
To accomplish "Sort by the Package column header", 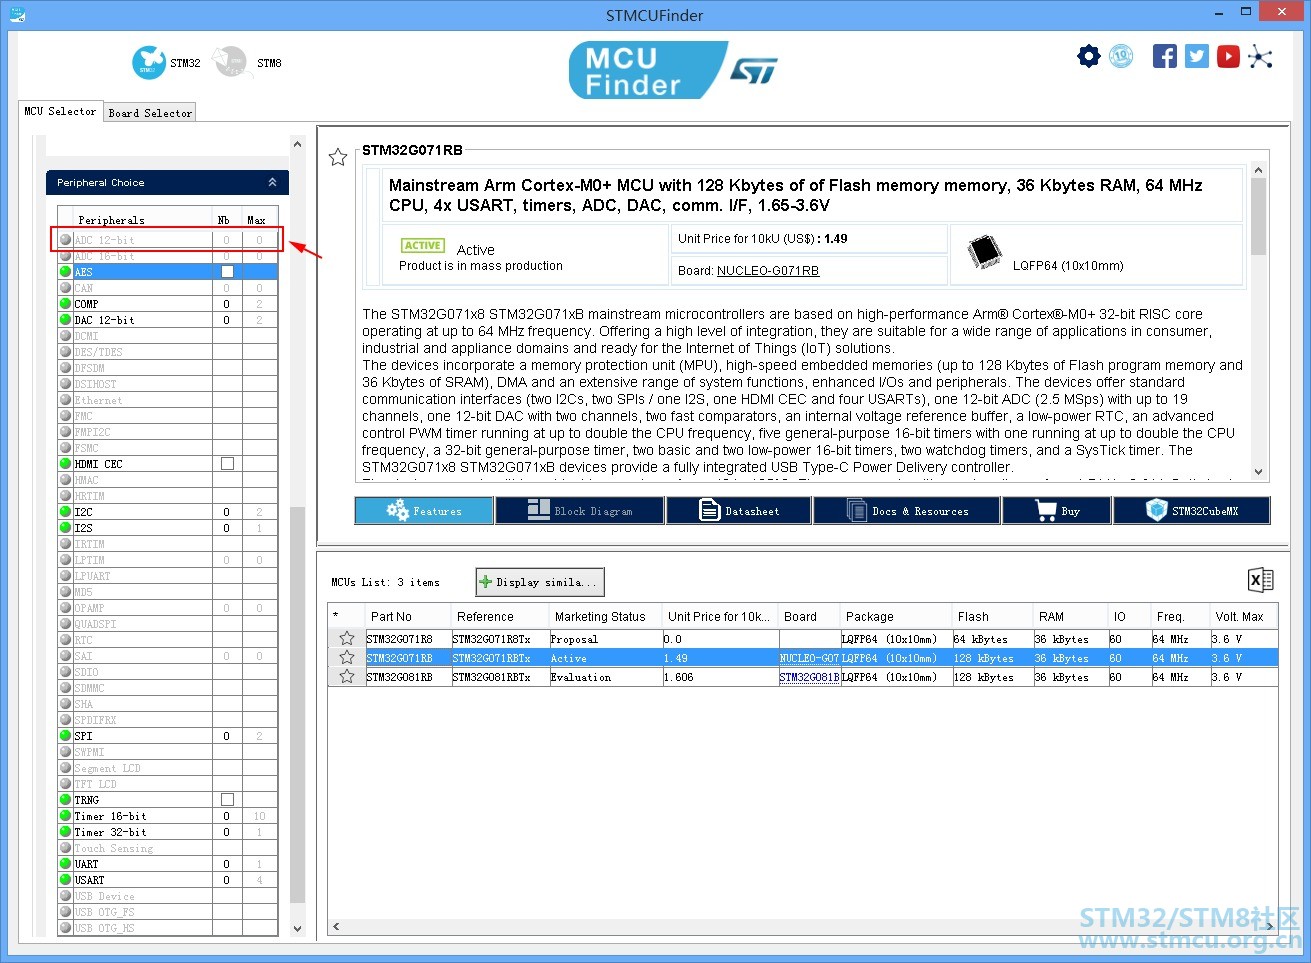I will point(896,616).
